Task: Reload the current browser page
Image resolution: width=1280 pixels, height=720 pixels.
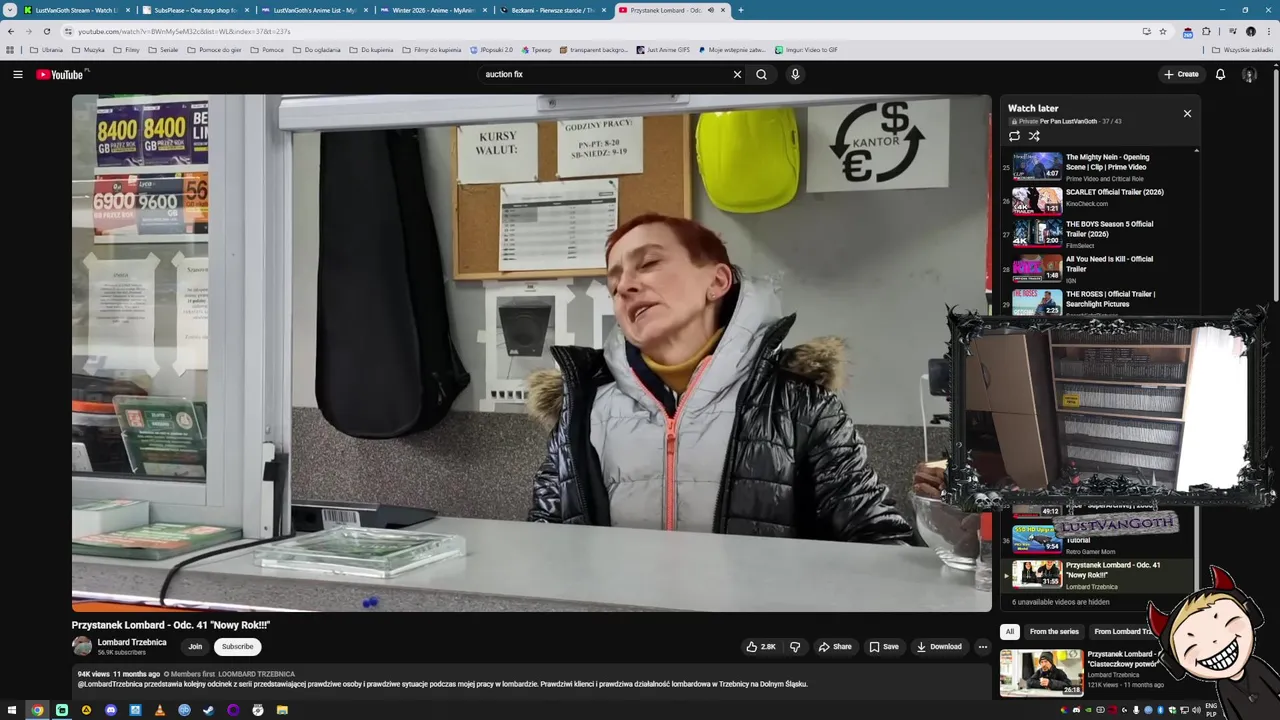Action: tap(46, 31)
